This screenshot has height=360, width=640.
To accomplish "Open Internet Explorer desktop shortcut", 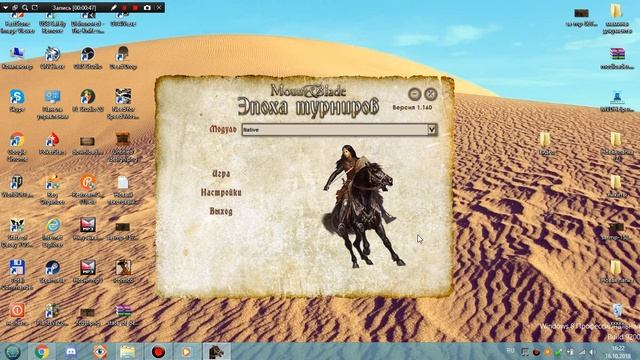I will [52, 232].
